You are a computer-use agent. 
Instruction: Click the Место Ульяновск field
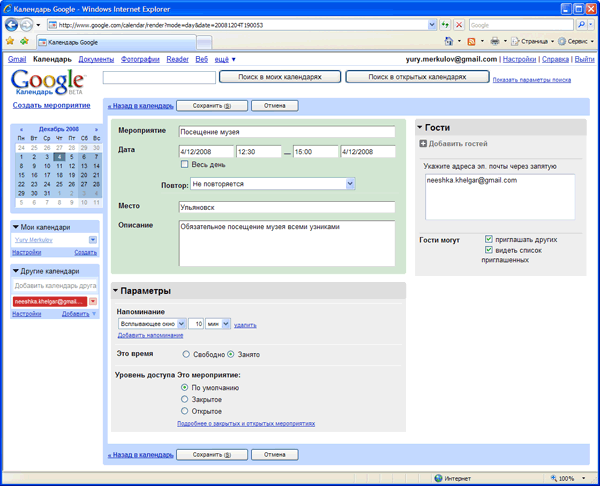pos(287,207)
